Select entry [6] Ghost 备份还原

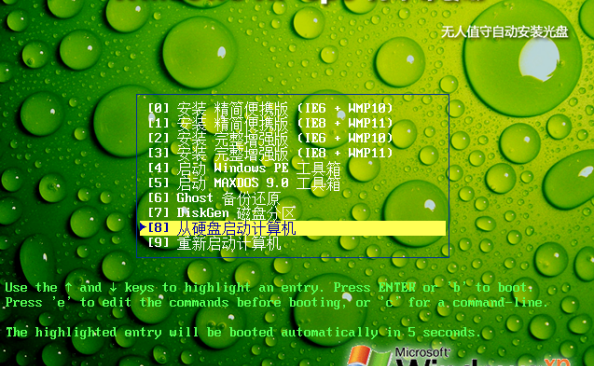point(214,198)
